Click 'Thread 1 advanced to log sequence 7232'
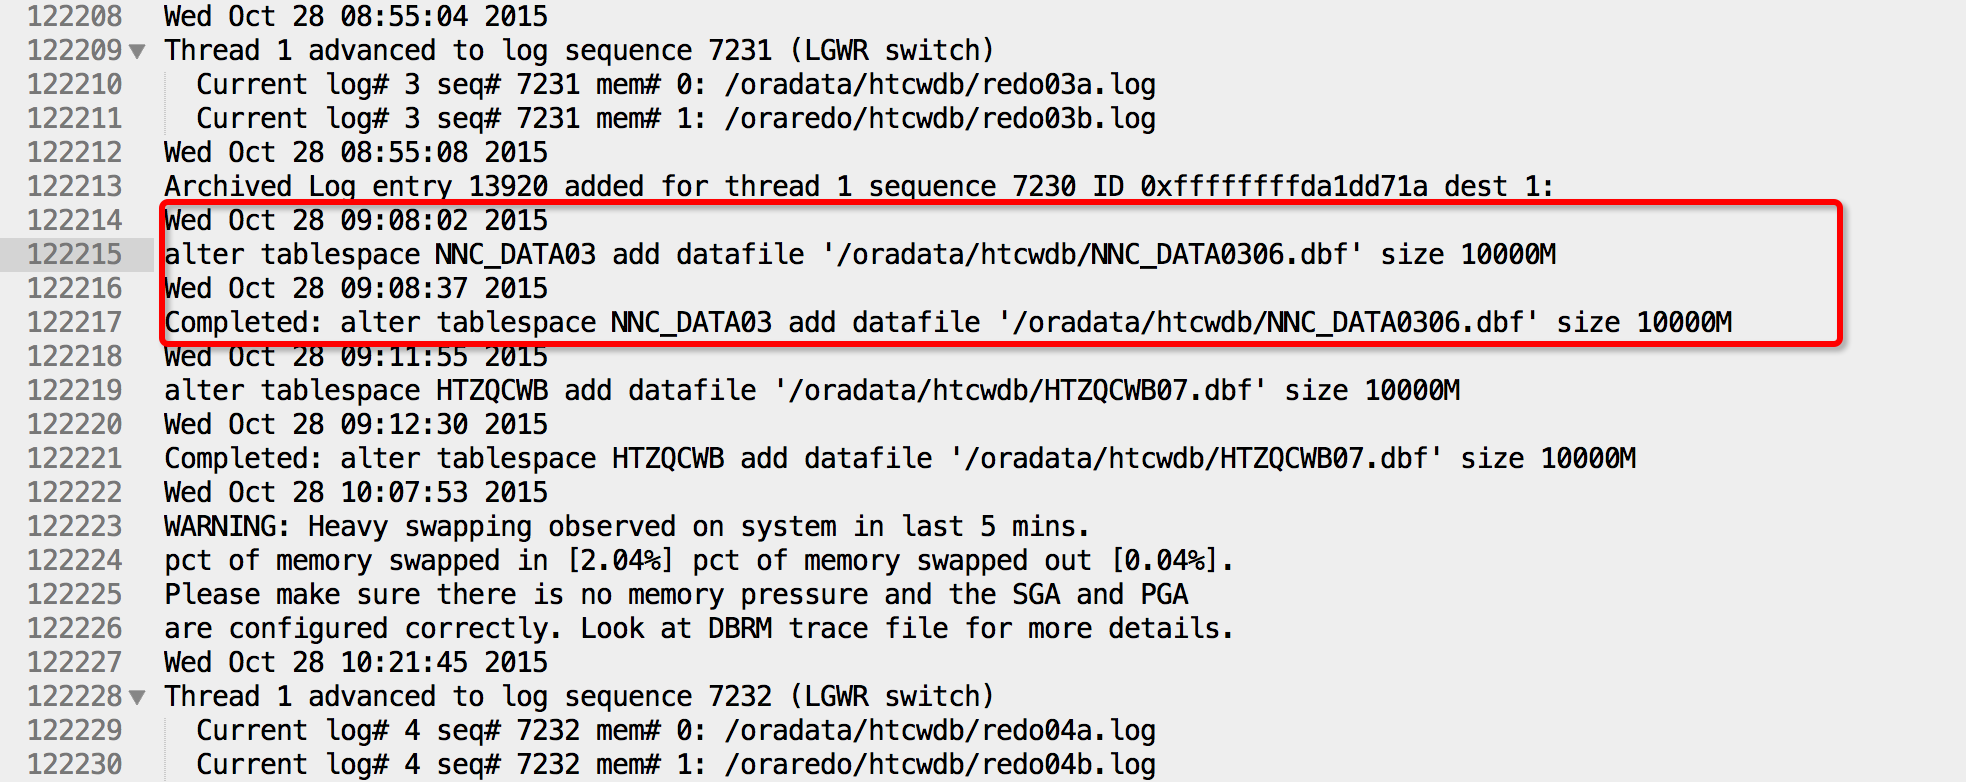This screenshot has width=1966, height=782. [468, 696]
